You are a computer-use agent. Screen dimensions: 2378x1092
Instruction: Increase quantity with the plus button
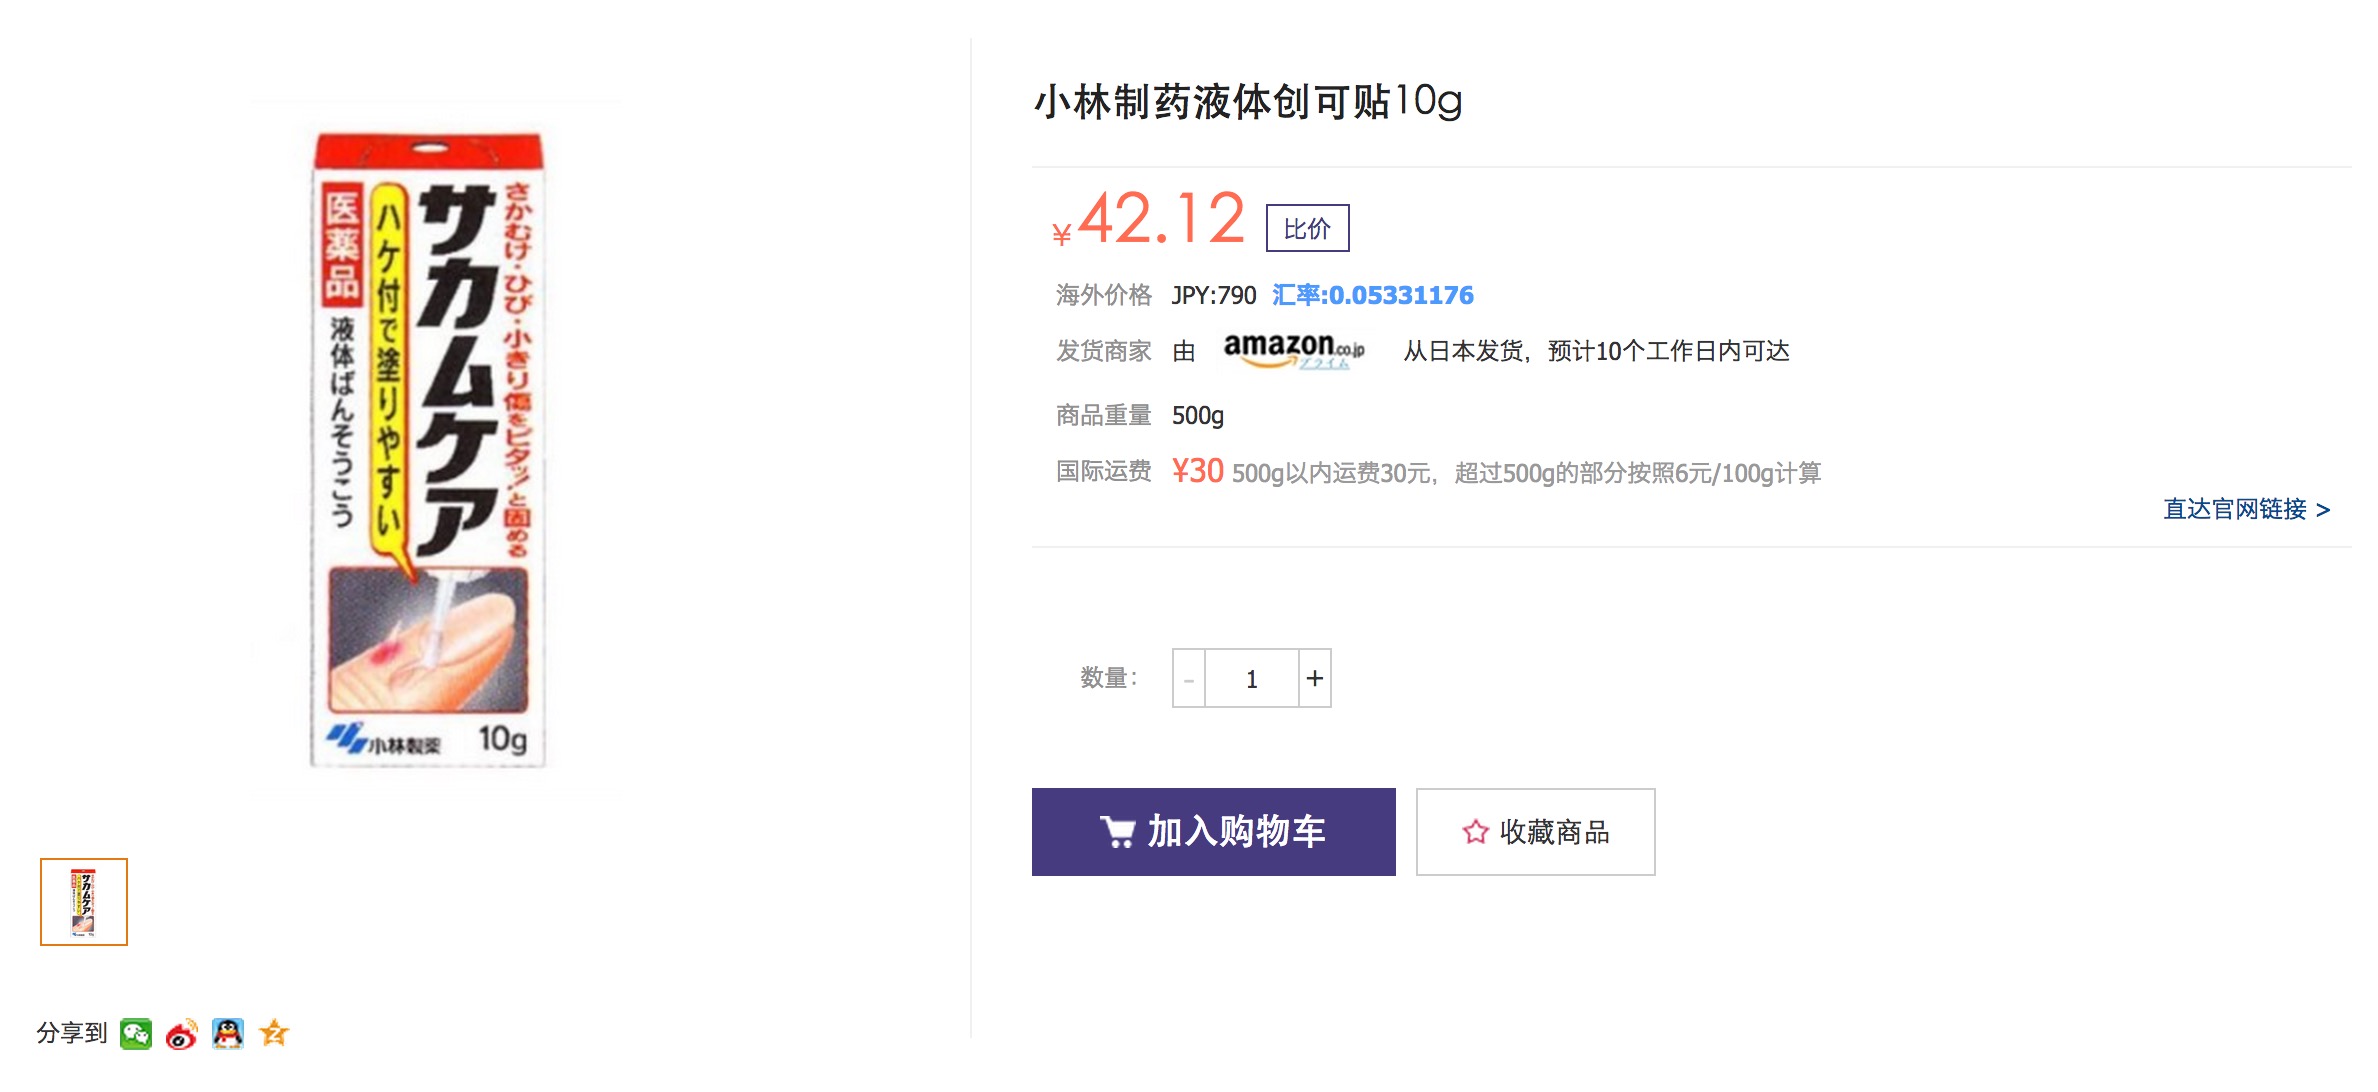point(1315,679)
